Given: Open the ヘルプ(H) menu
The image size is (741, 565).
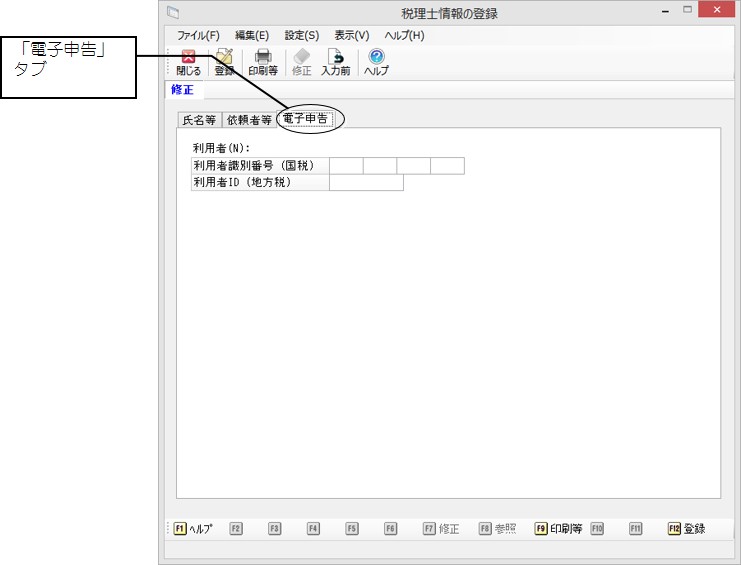Looking at the screenshot, I should coord(404,35).
